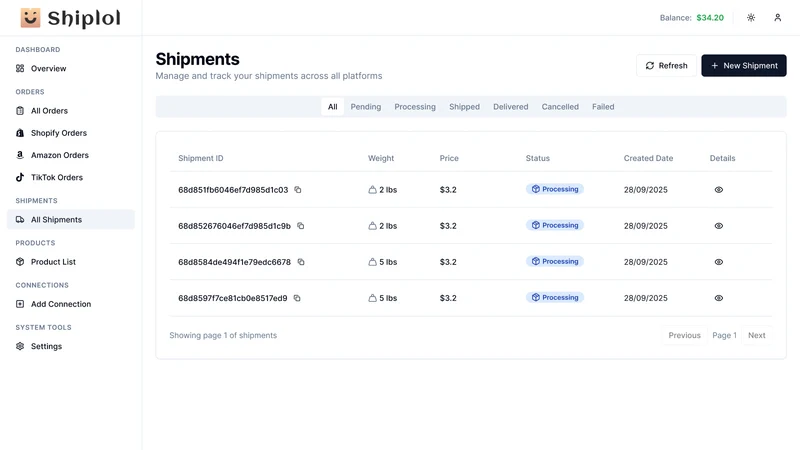800x450 pixels.
Task: Select All Shipments in the sidebar
Action: [71, 219]
